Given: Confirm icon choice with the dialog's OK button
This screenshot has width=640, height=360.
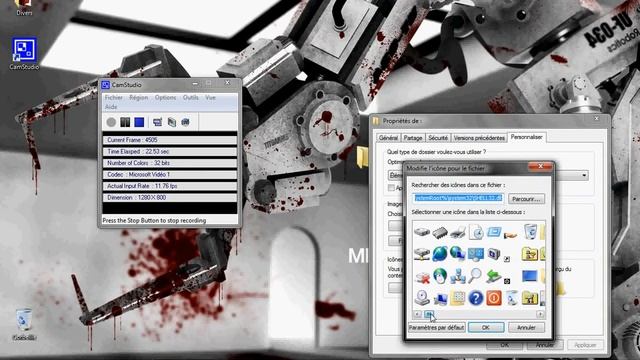Looking at the screenshot, I should tap(486, 327).
